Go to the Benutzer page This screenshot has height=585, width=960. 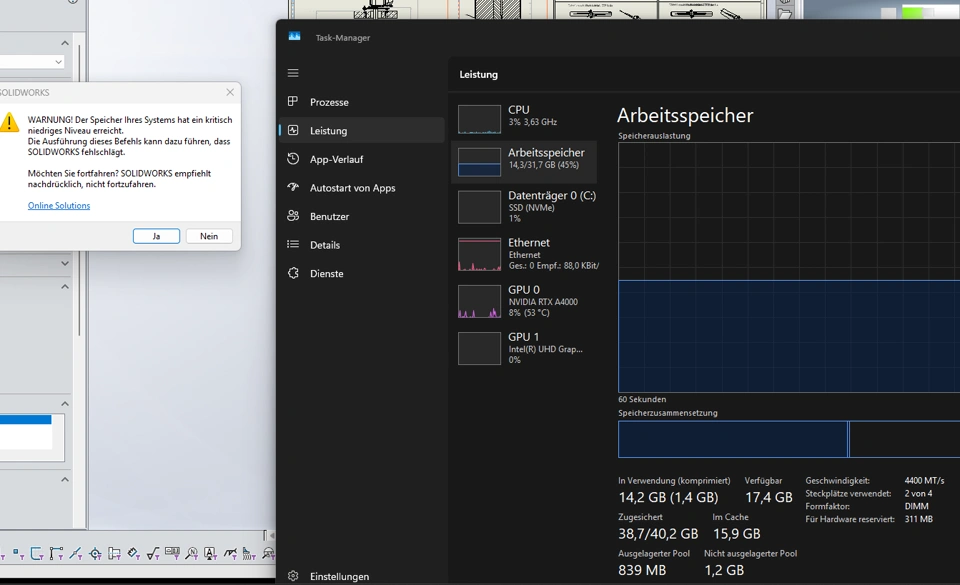point(361,217)
